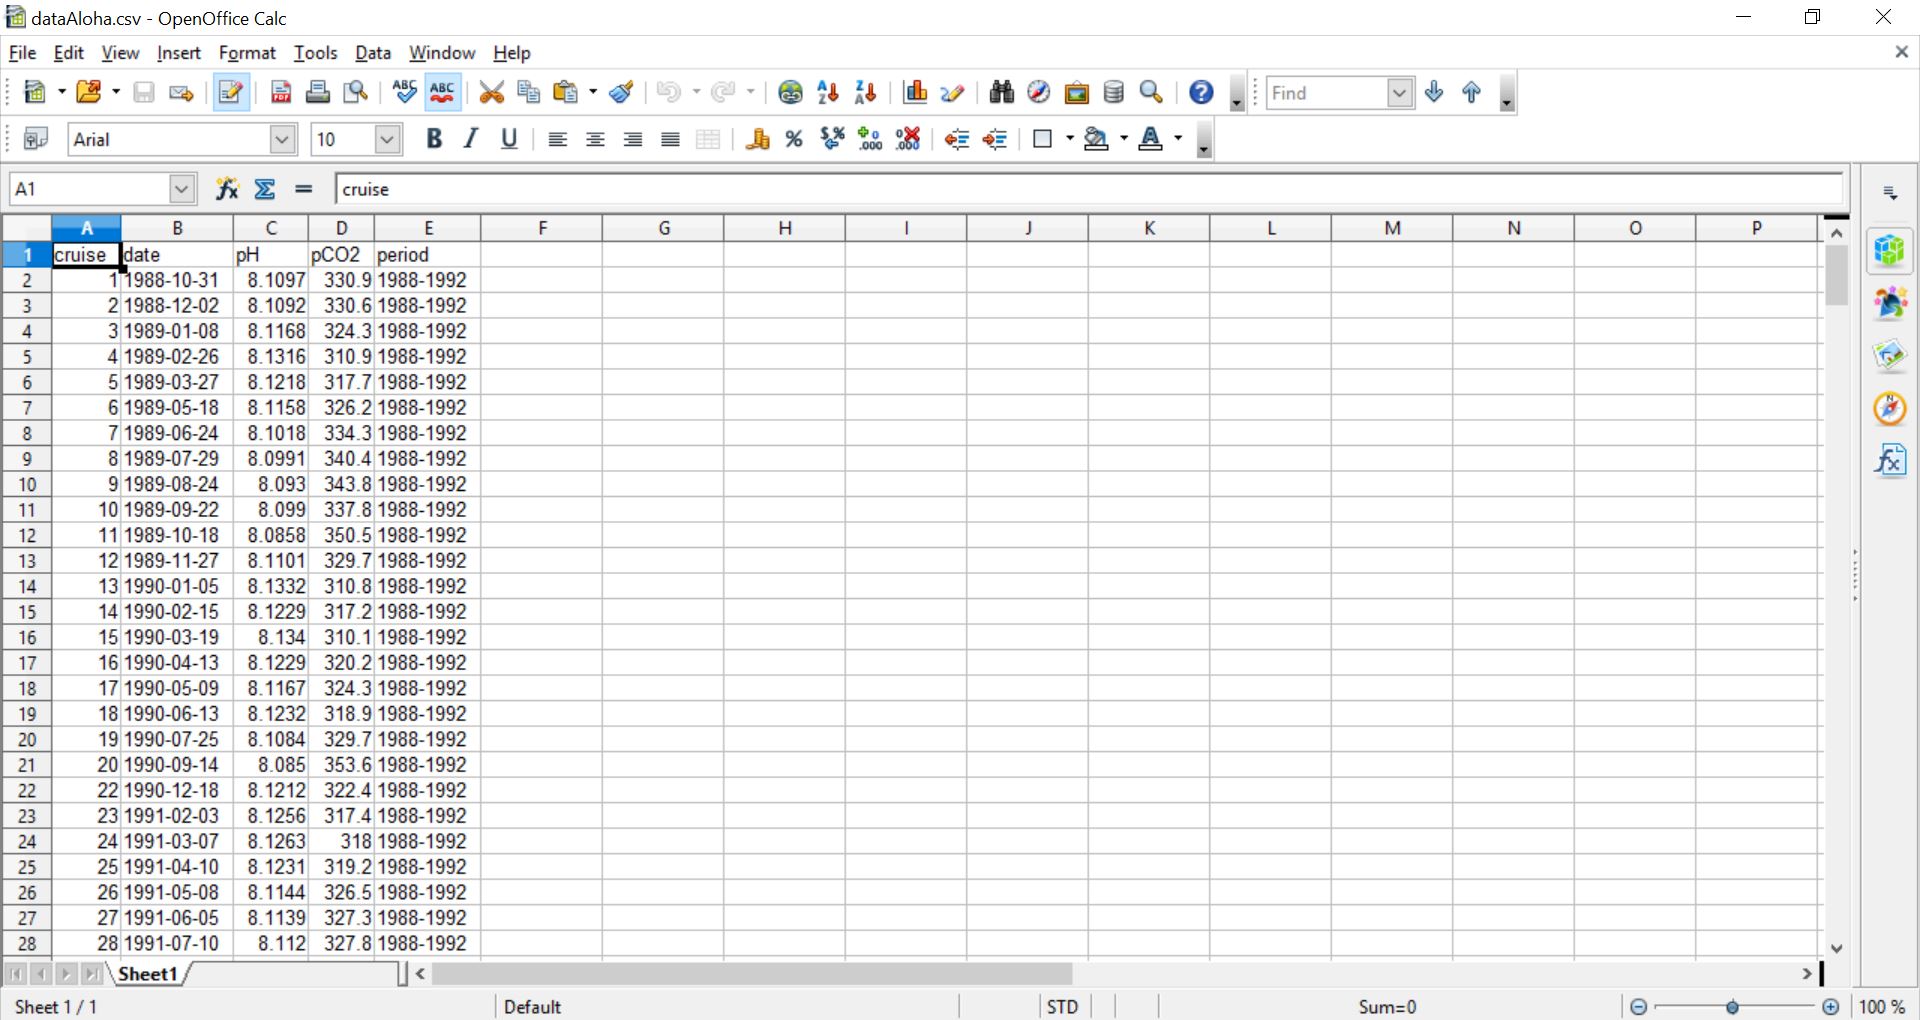Toggle Bold formatting
This screenshot has height=1020, width=1920.
[434, 139]
